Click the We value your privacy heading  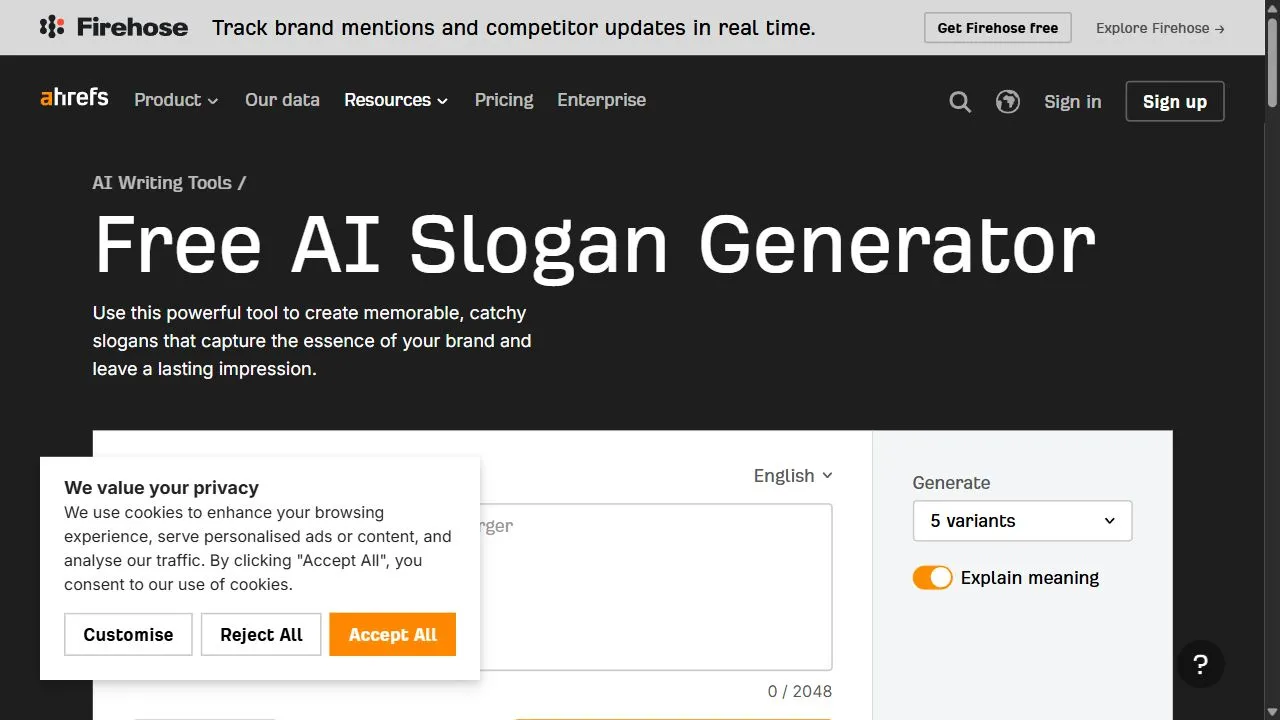click(x=161, y=488)
